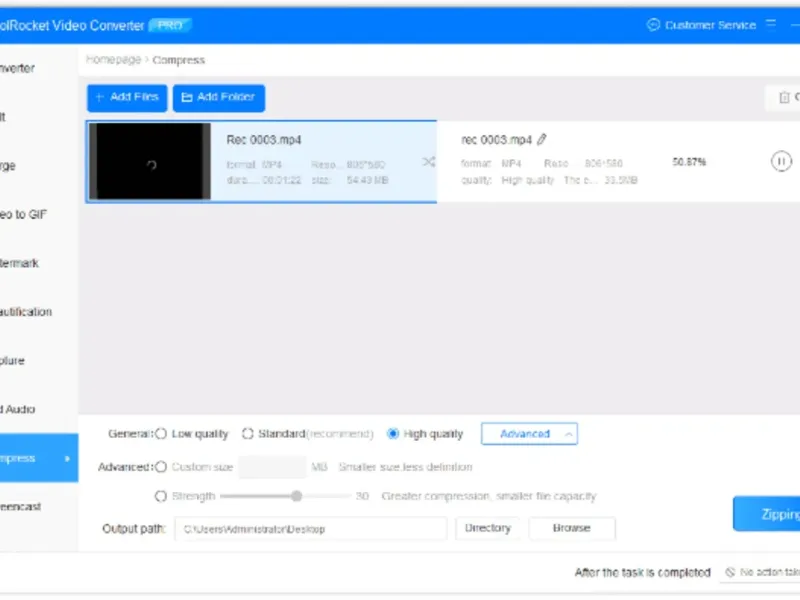Select the Strength radio button
Viewport: 800px width, 600px height.
161,496
